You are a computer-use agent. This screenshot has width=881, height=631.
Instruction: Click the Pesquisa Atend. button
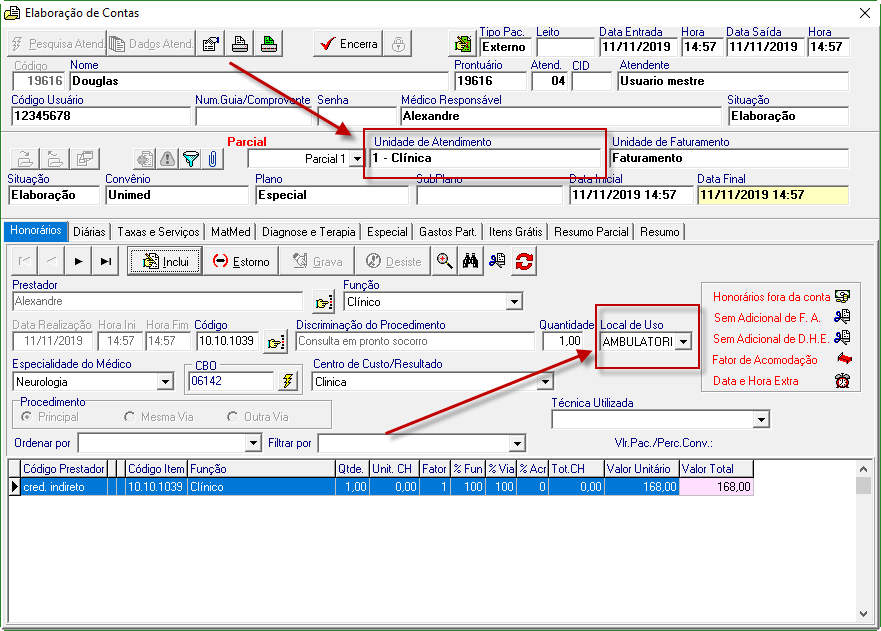tap(57, 44)
